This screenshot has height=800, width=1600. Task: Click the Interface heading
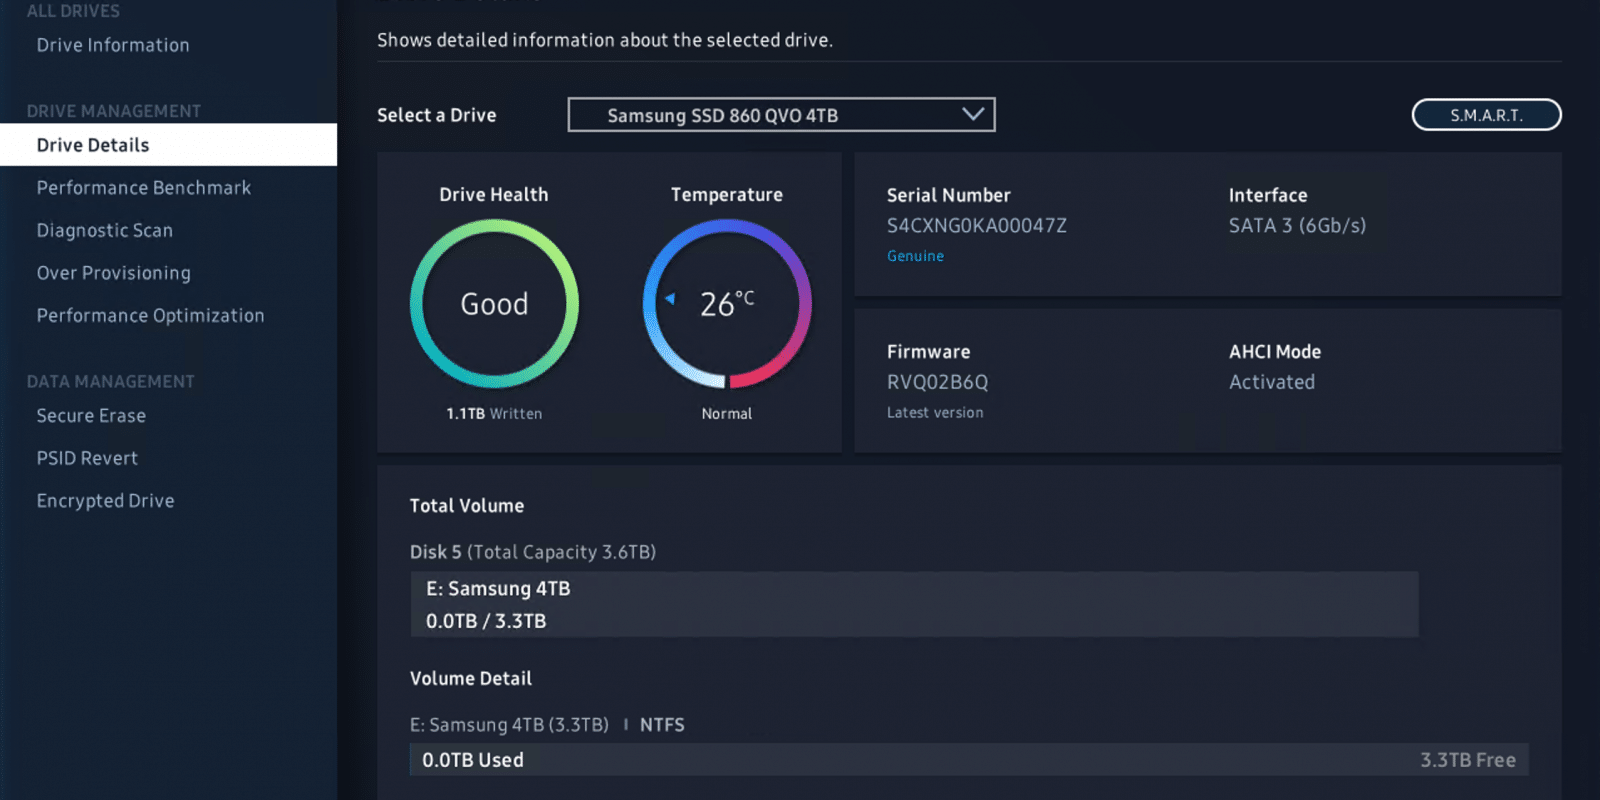[x=1268, y=196]
